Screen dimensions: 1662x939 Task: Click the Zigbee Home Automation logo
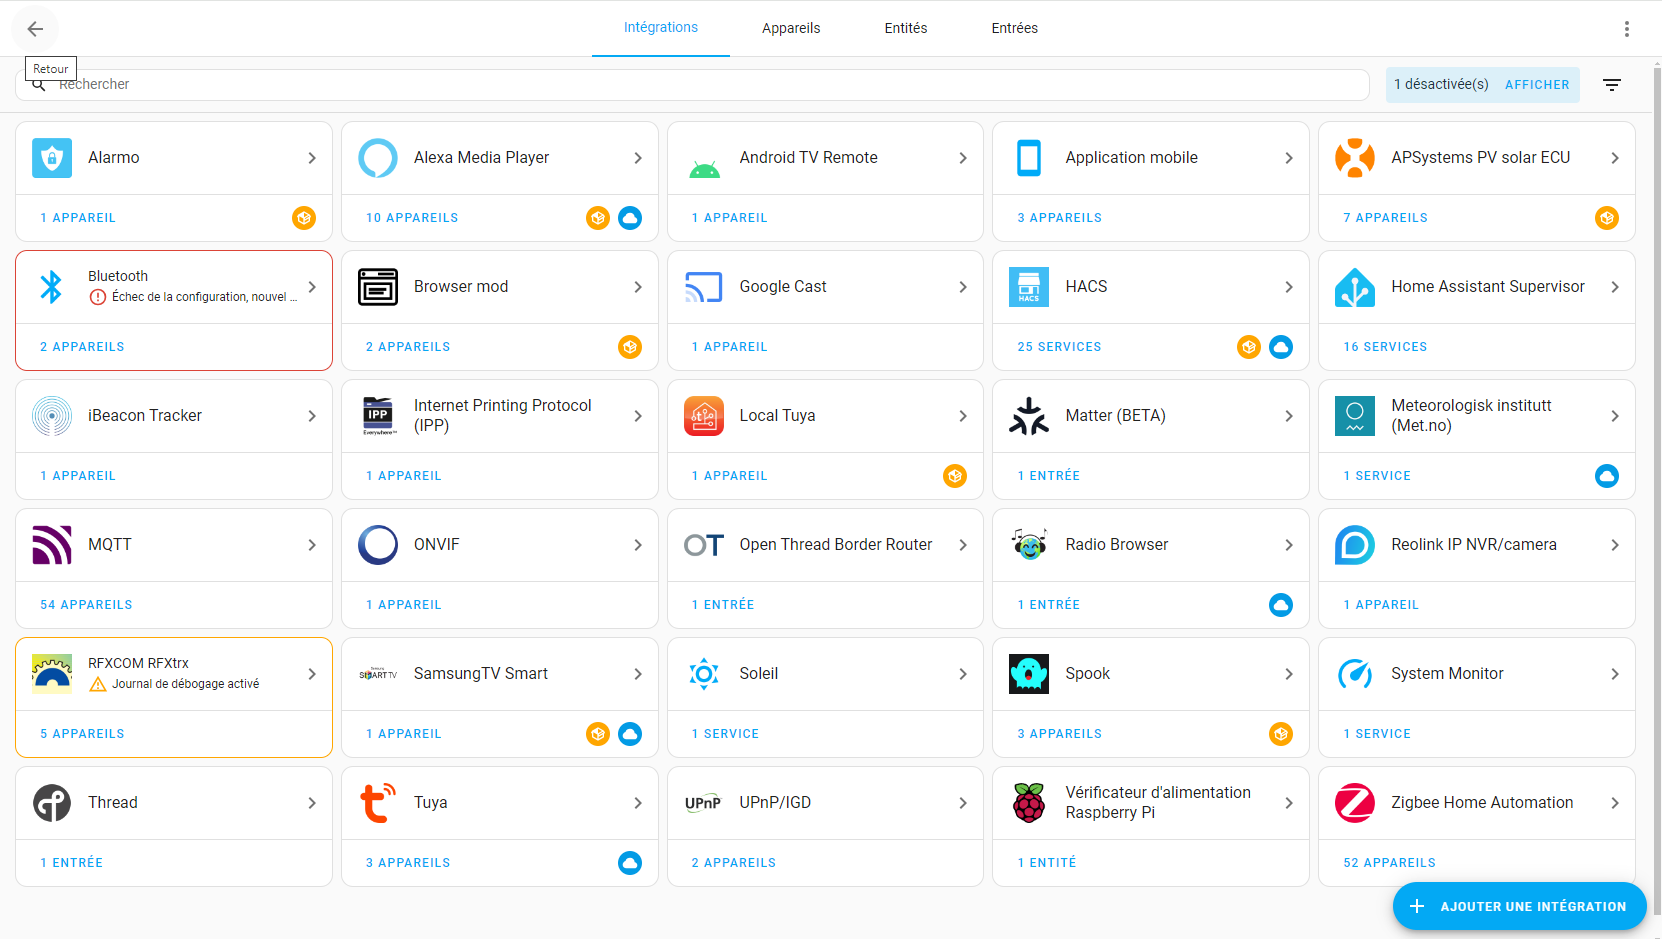[x=1354, y=803]
